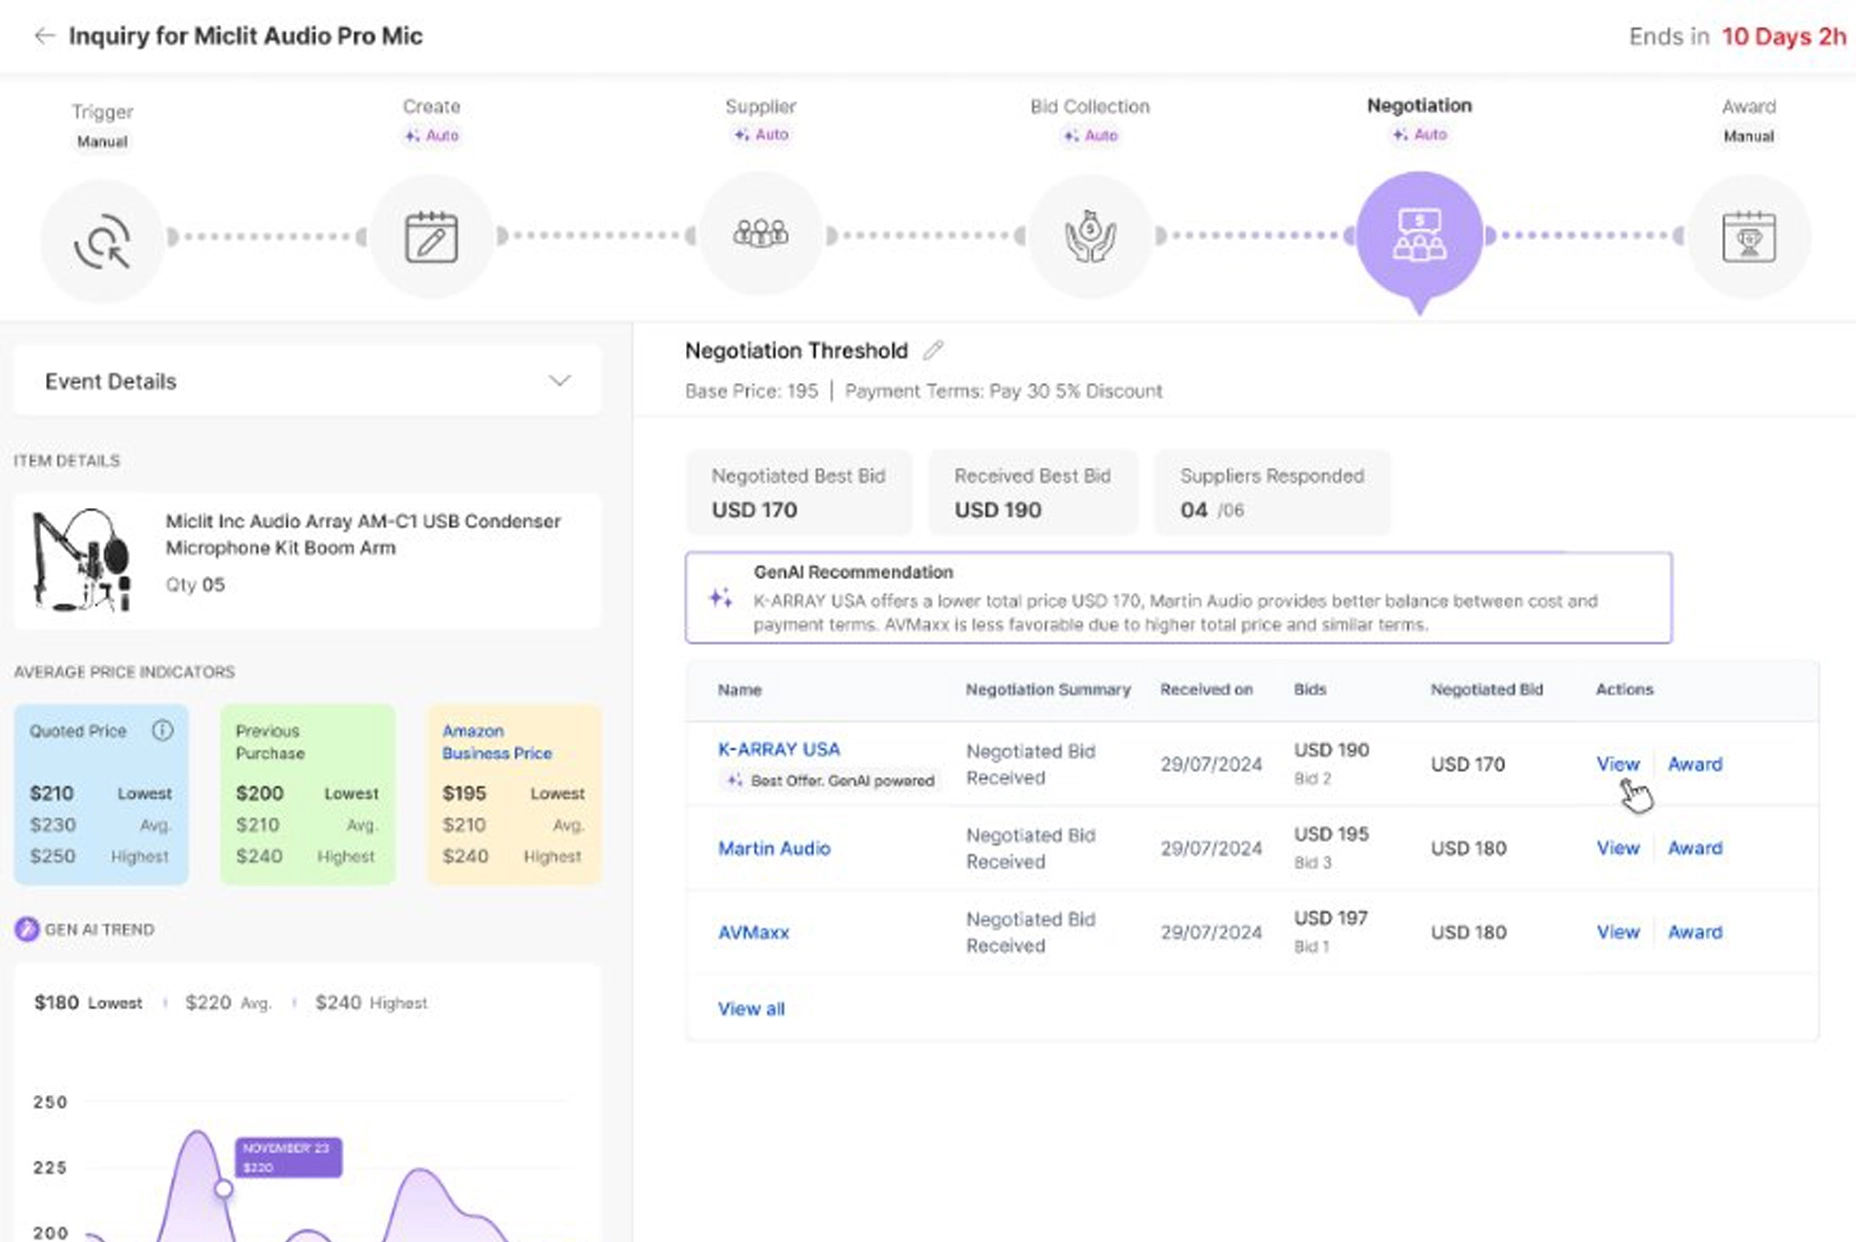This screenshot has height=1242, width=1856.
Task: Click the November 23 trend chart marker
Action: coord(224,1188)
